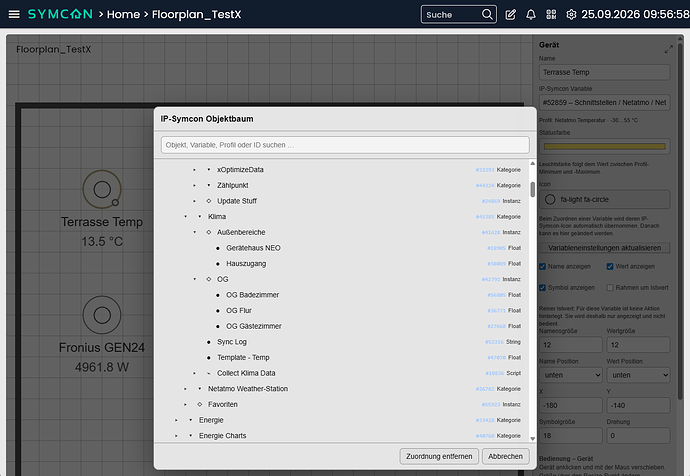
Task: Click the edit pencil icon in header
Action: pos(510,15)
